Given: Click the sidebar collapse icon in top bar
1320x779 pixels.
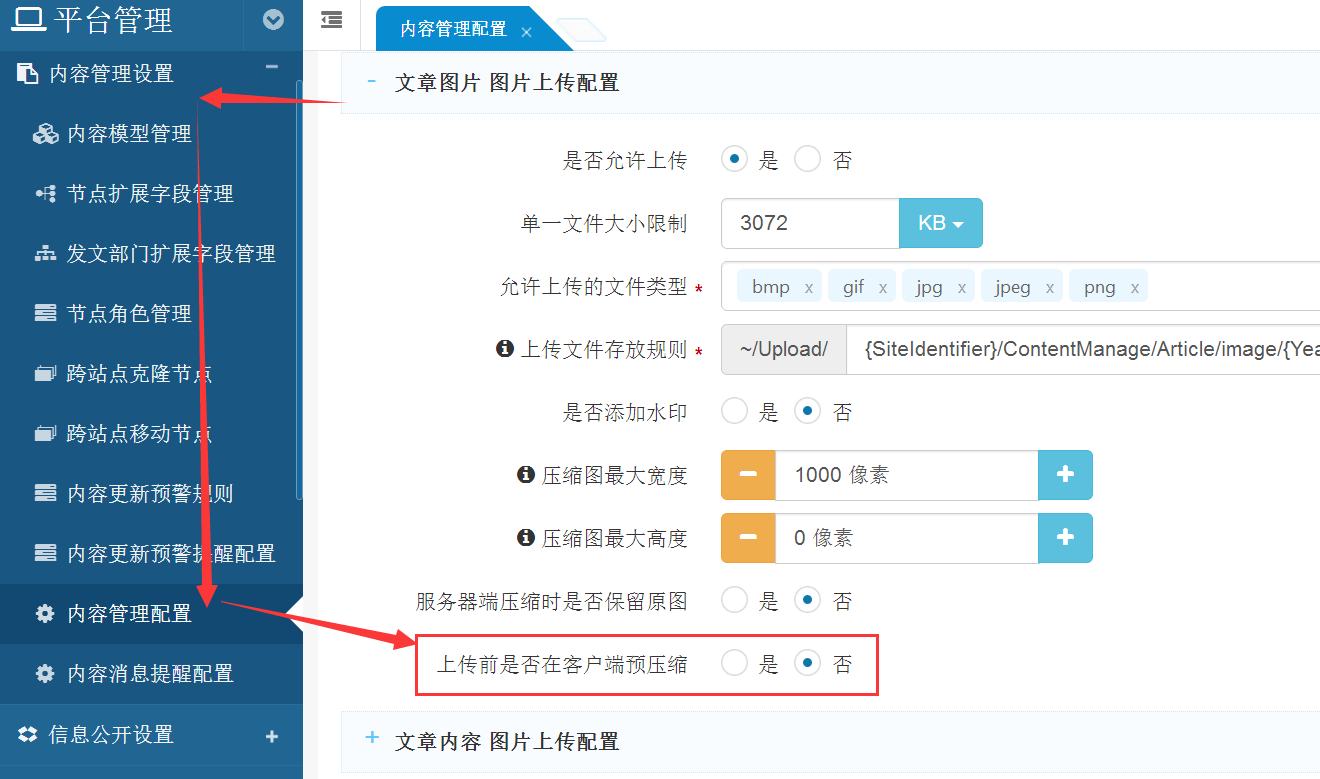Looking at the screenshot, I should pyautogui.click(x=331, y=20).
